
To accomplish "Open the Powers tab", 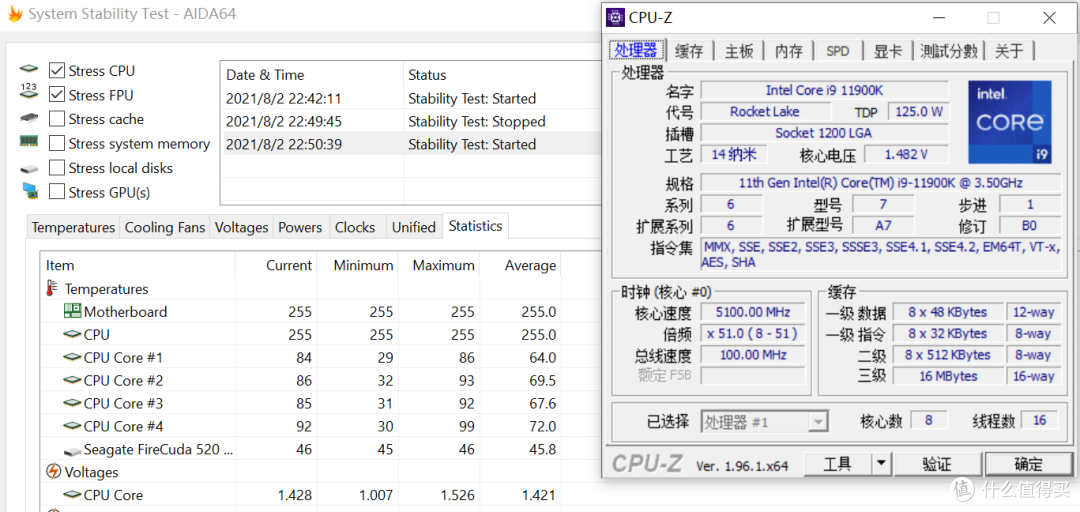I will 300,227.
